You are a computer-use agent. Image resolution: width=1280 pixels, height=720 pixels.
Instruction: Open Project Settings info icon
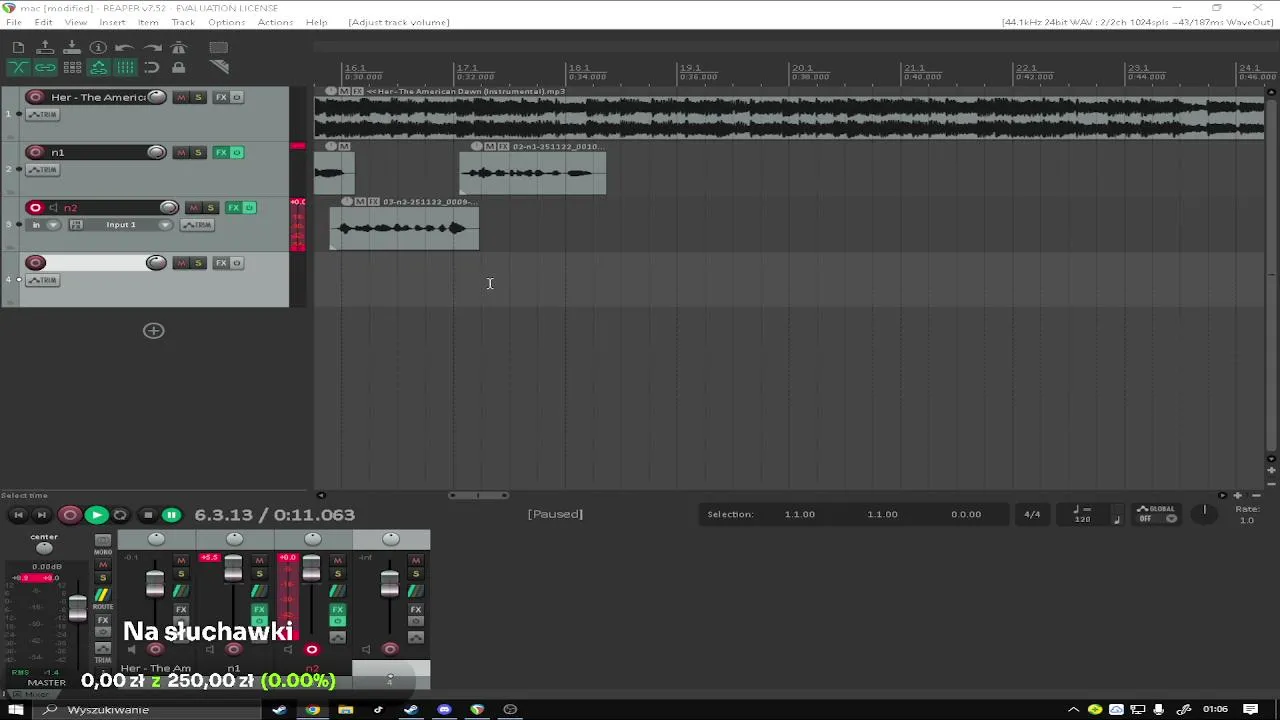[x=98, y=47]
